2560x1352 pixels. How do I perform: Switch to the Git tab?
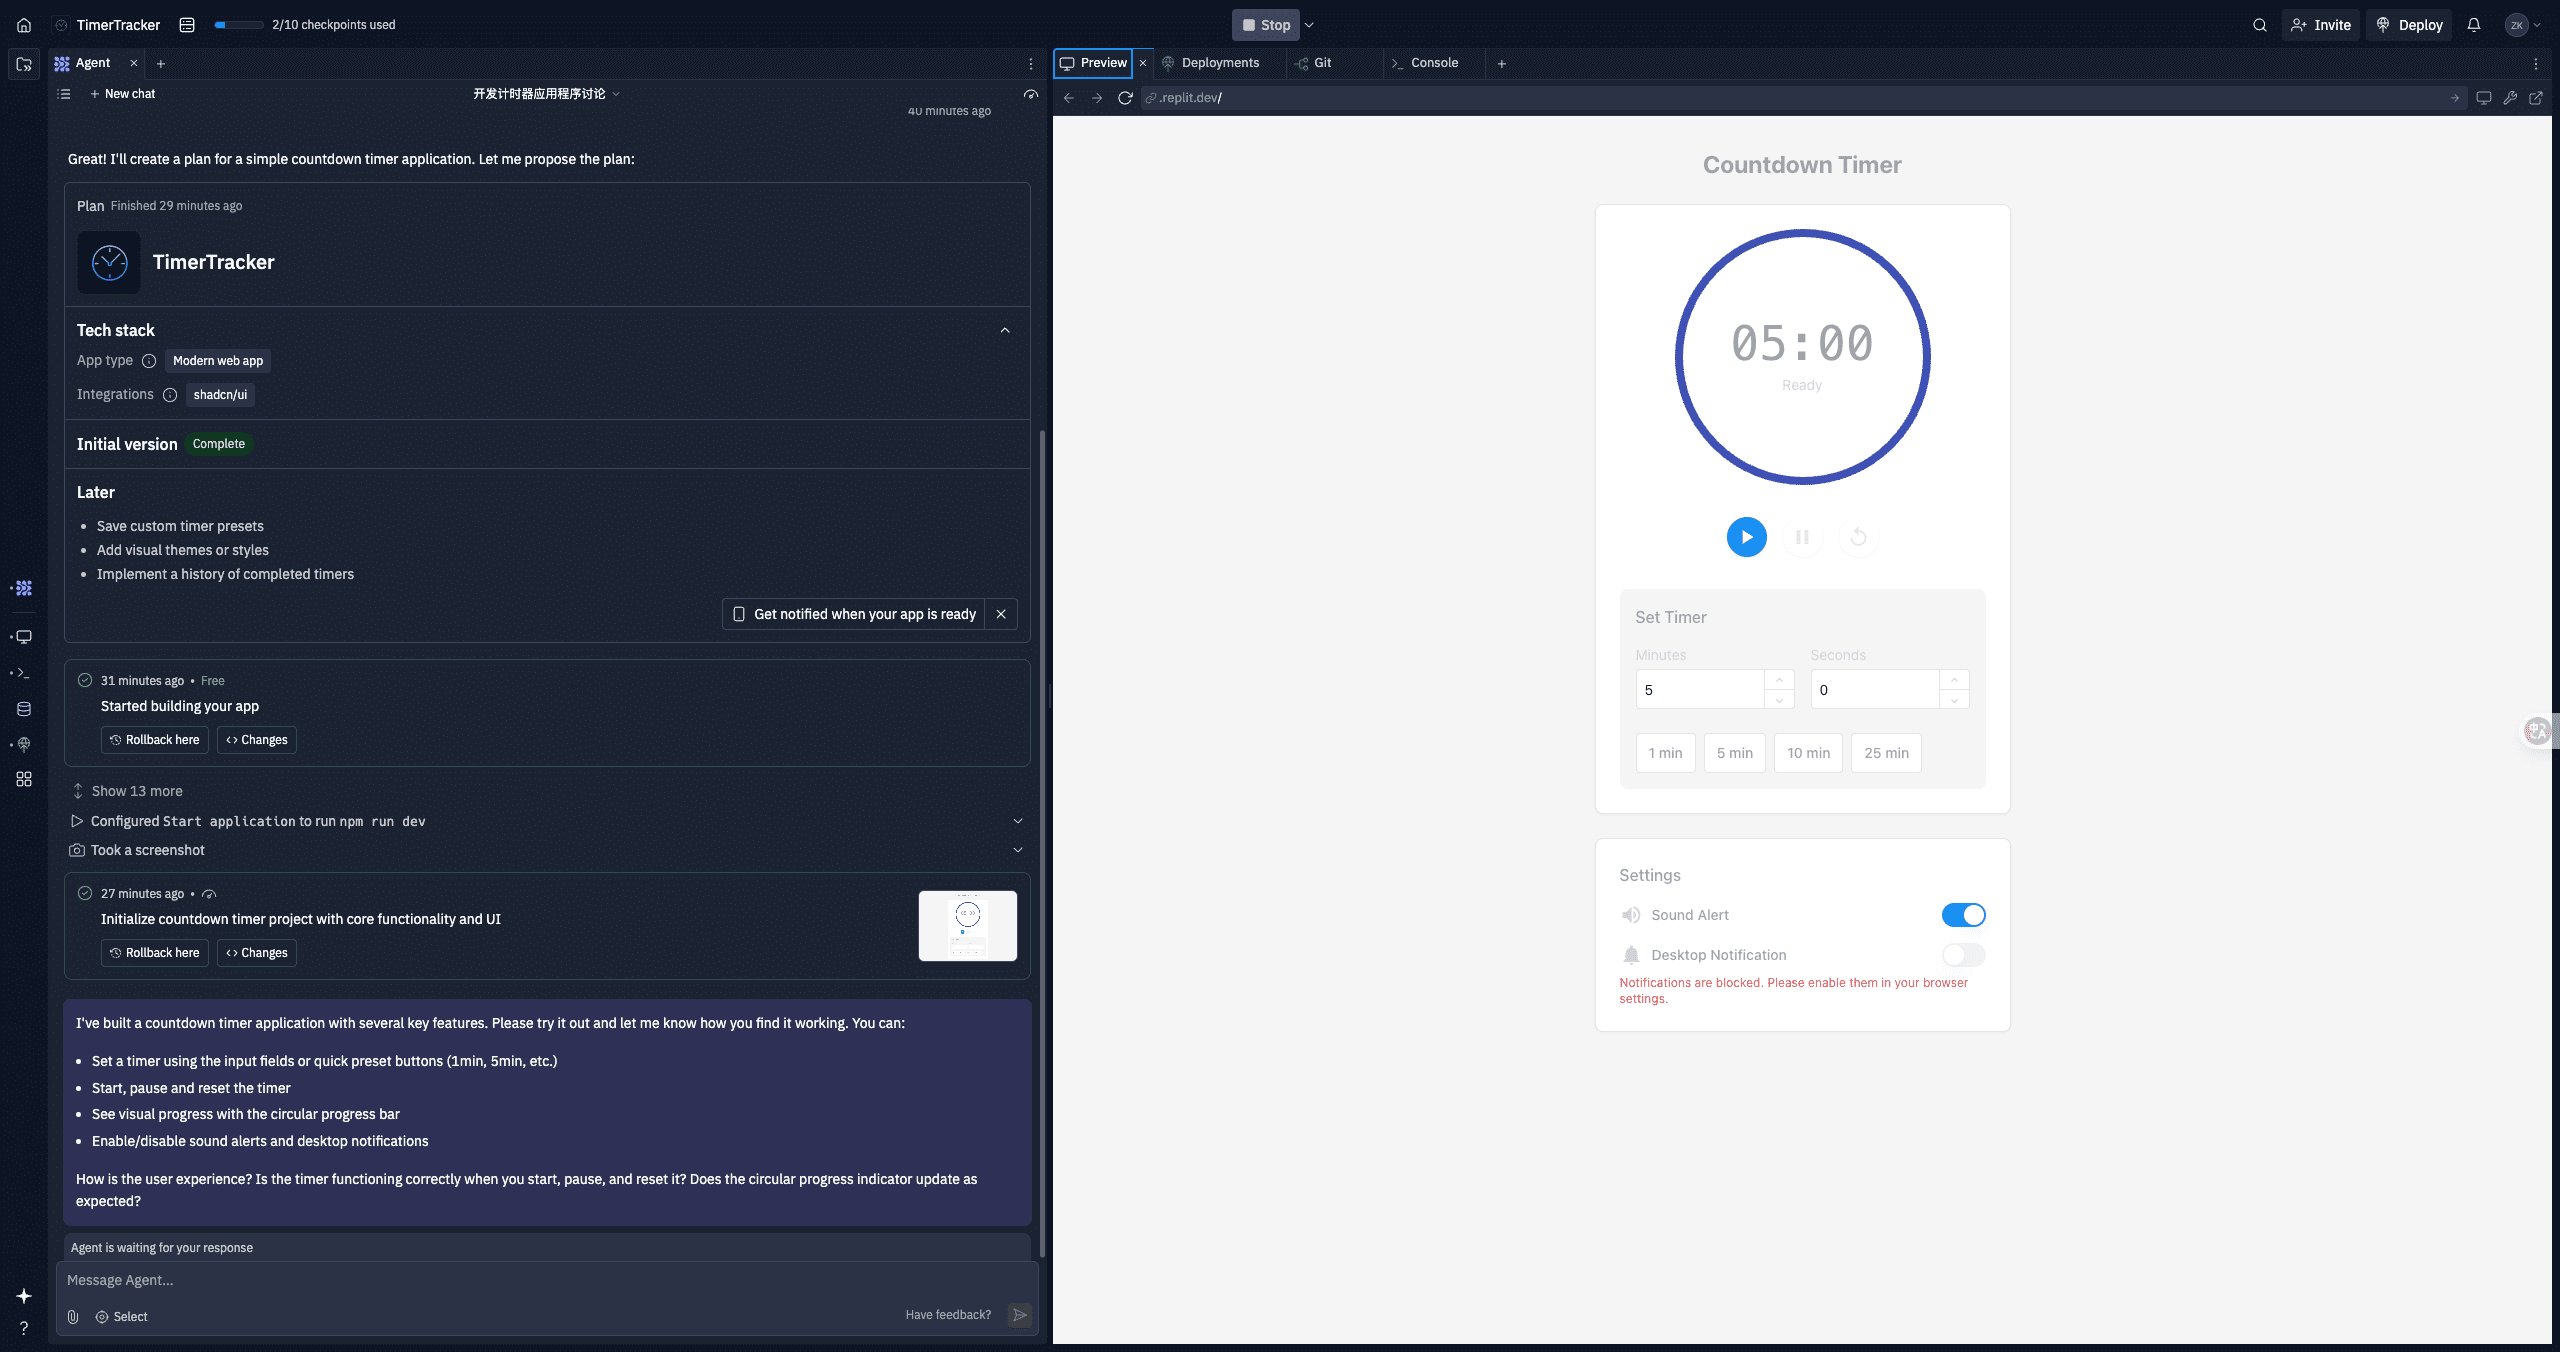[1313, 63]
